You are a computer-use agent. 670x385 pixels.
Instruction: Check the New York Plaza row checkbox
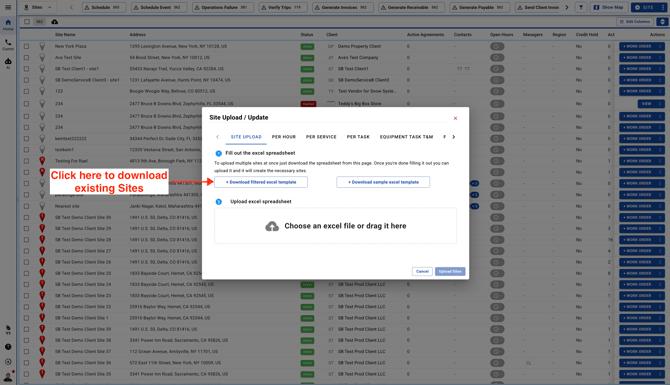coord(26,46)
